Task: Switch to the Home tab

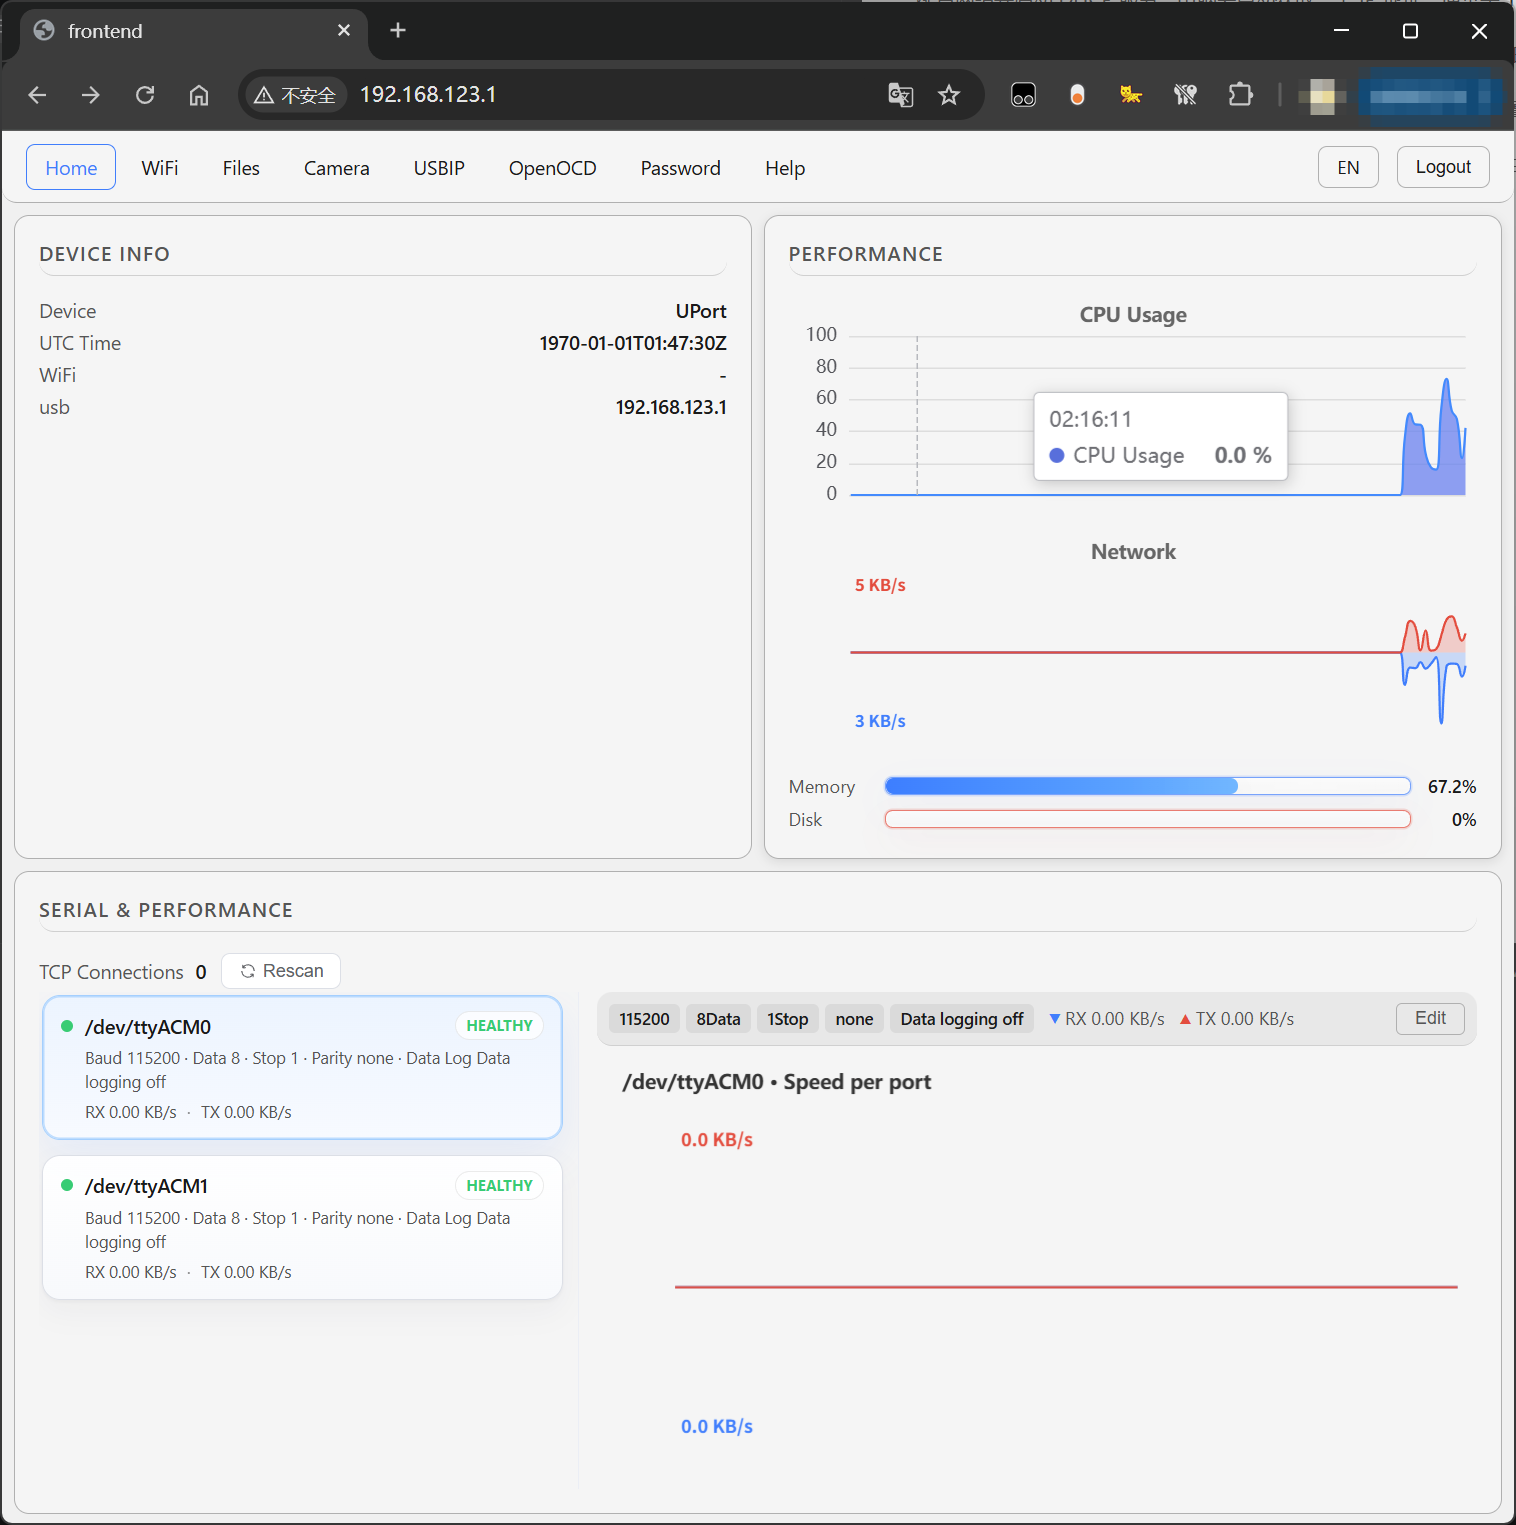Action: click(71, 168)
